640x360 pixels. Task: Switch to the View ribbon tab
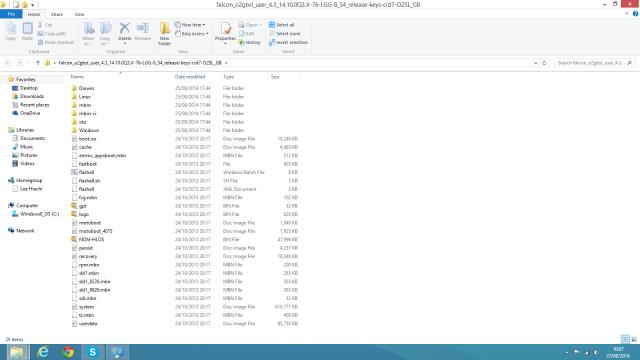click(79, 14)
